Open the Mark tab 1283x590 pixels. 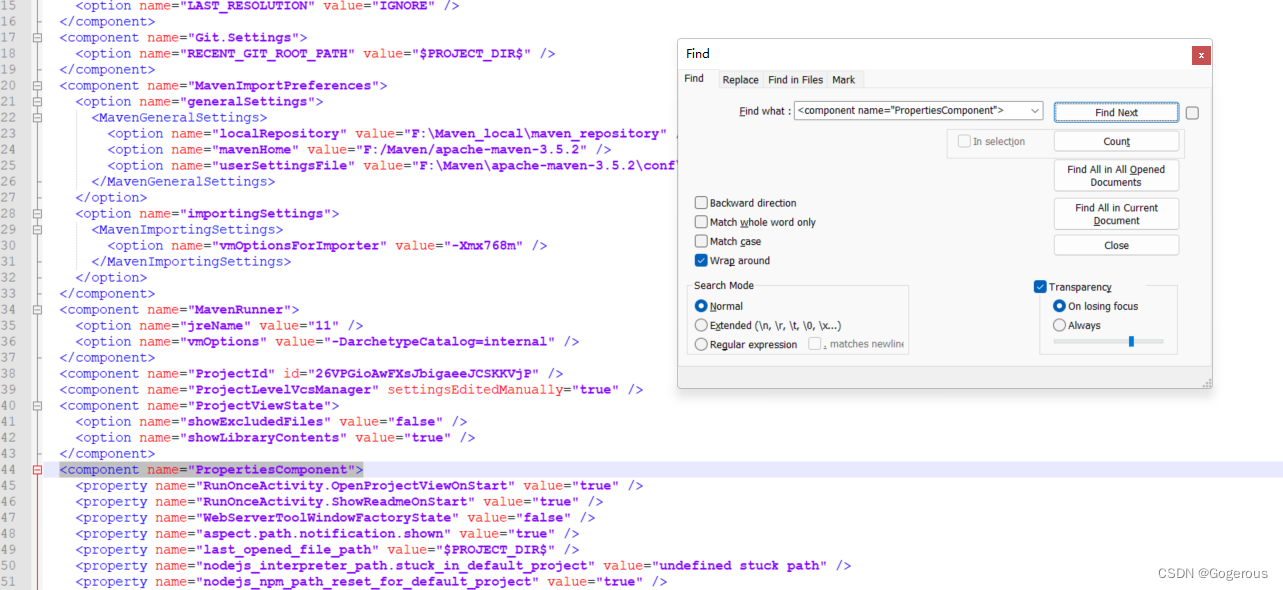pyautogui.click(x=843, y=79)
